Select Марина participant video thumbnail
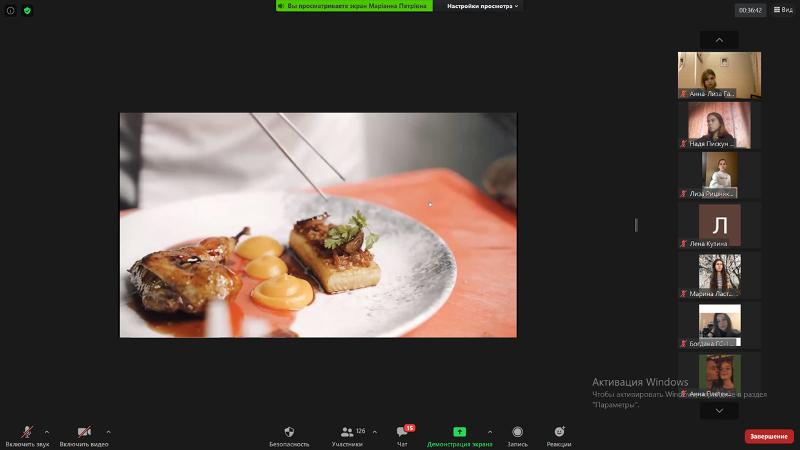This screenshot has height=450, width=800. pos(719,275)
